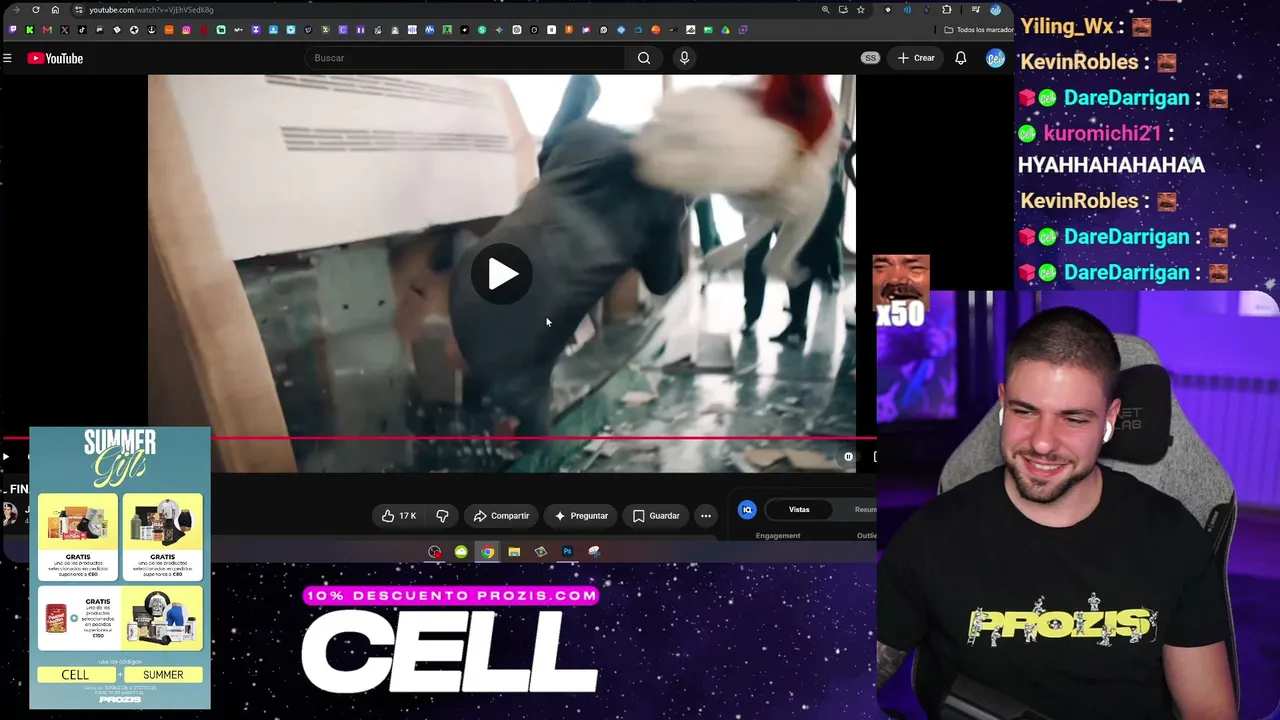Submit the search with the magnifier button

644,58
